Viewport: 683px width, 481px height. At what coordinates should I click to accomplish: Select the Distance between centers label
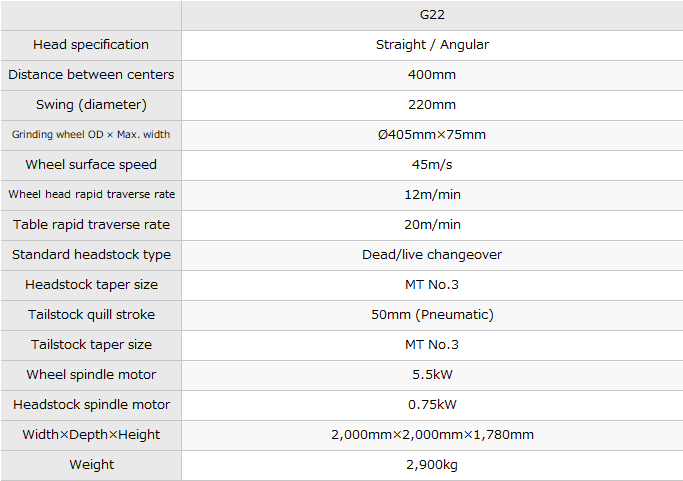coord(91,75)
